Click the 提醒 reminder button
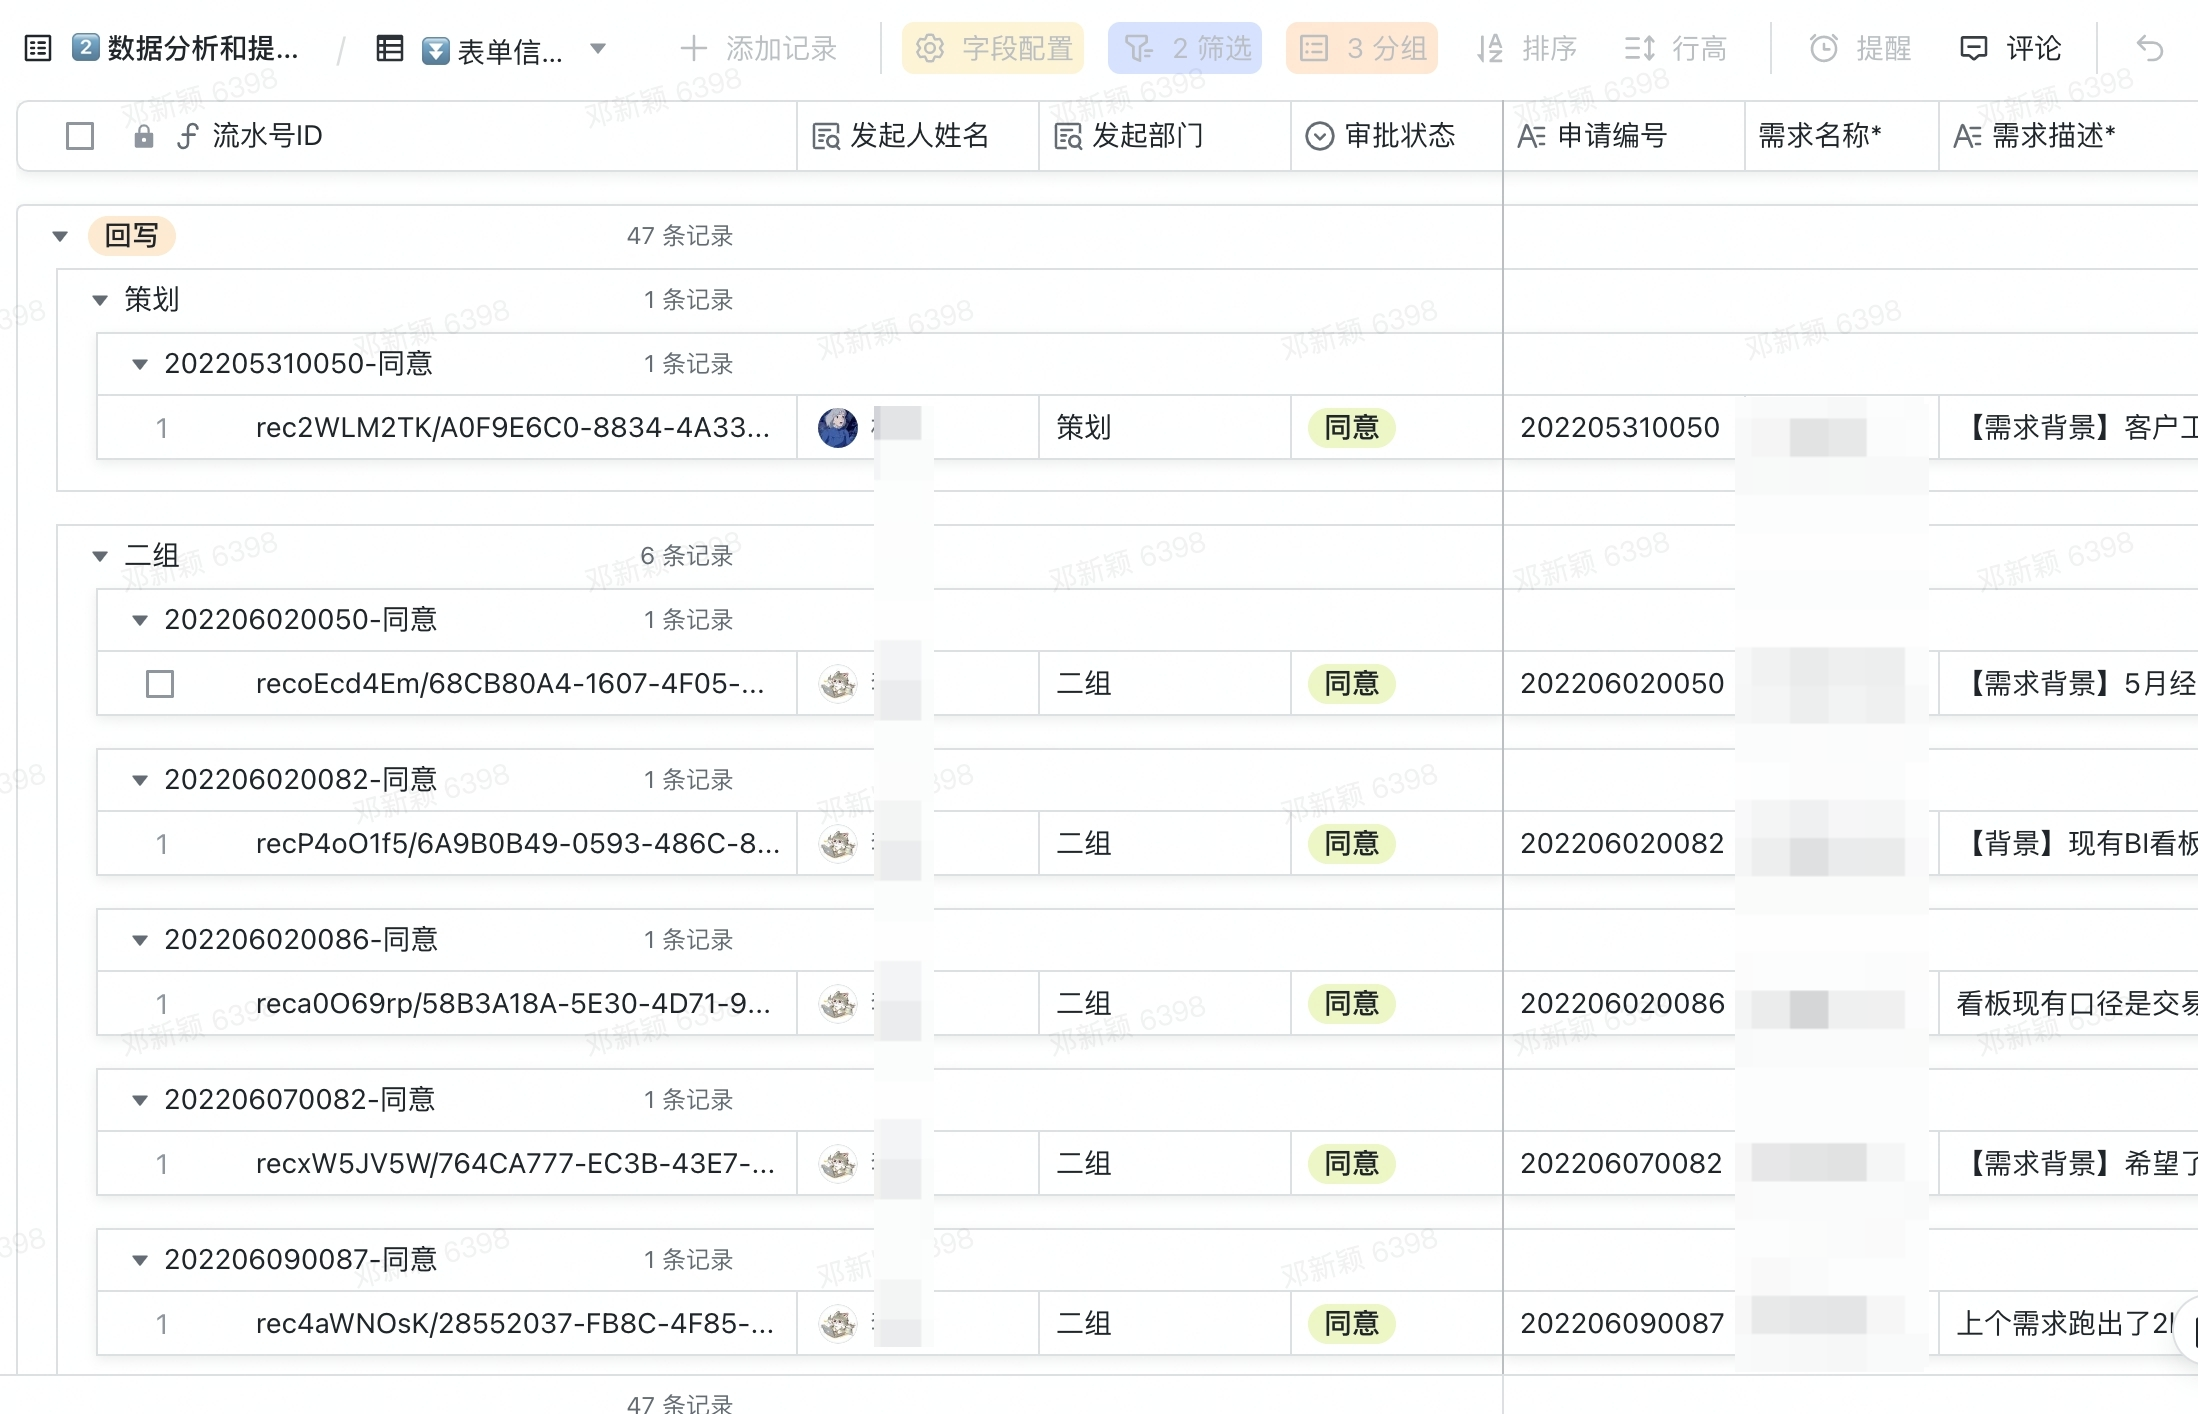 tap(1860, 48)
